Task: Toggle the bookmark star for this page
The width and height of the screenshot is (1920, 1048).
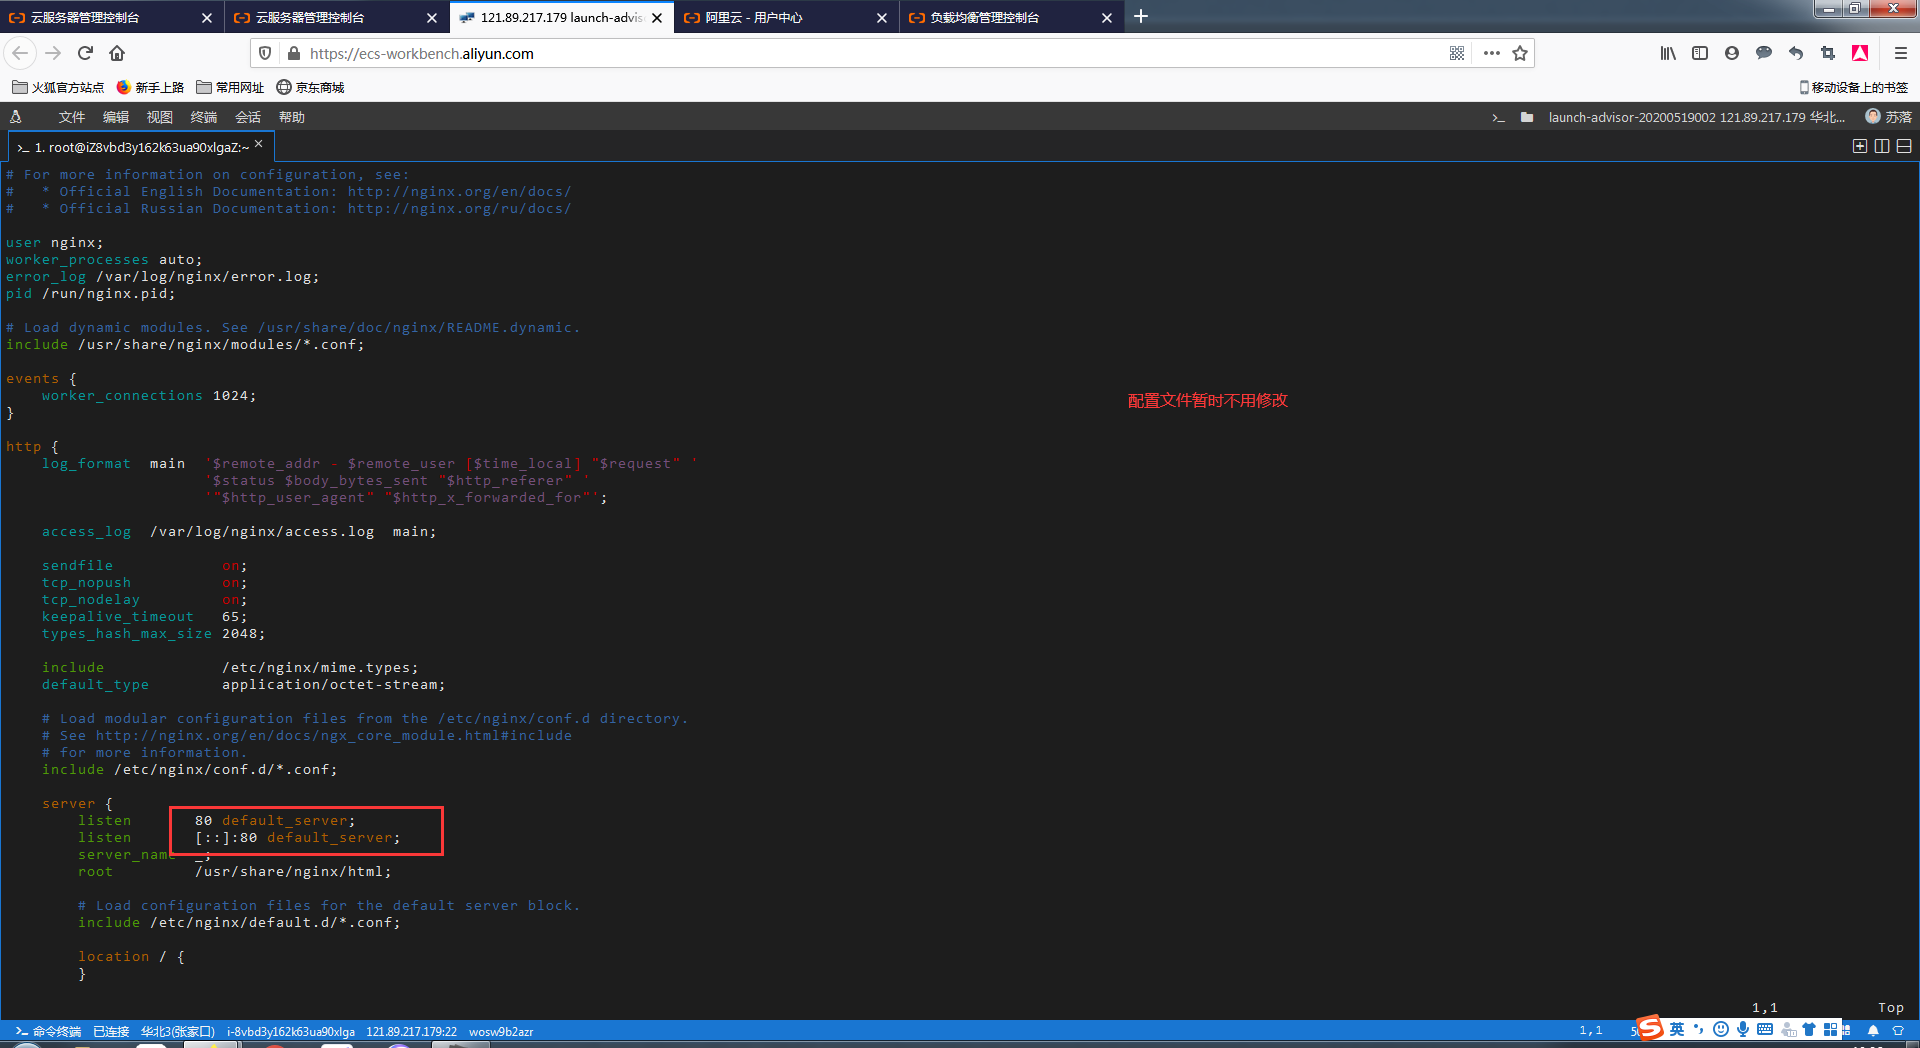Action: pos(1520,53)
